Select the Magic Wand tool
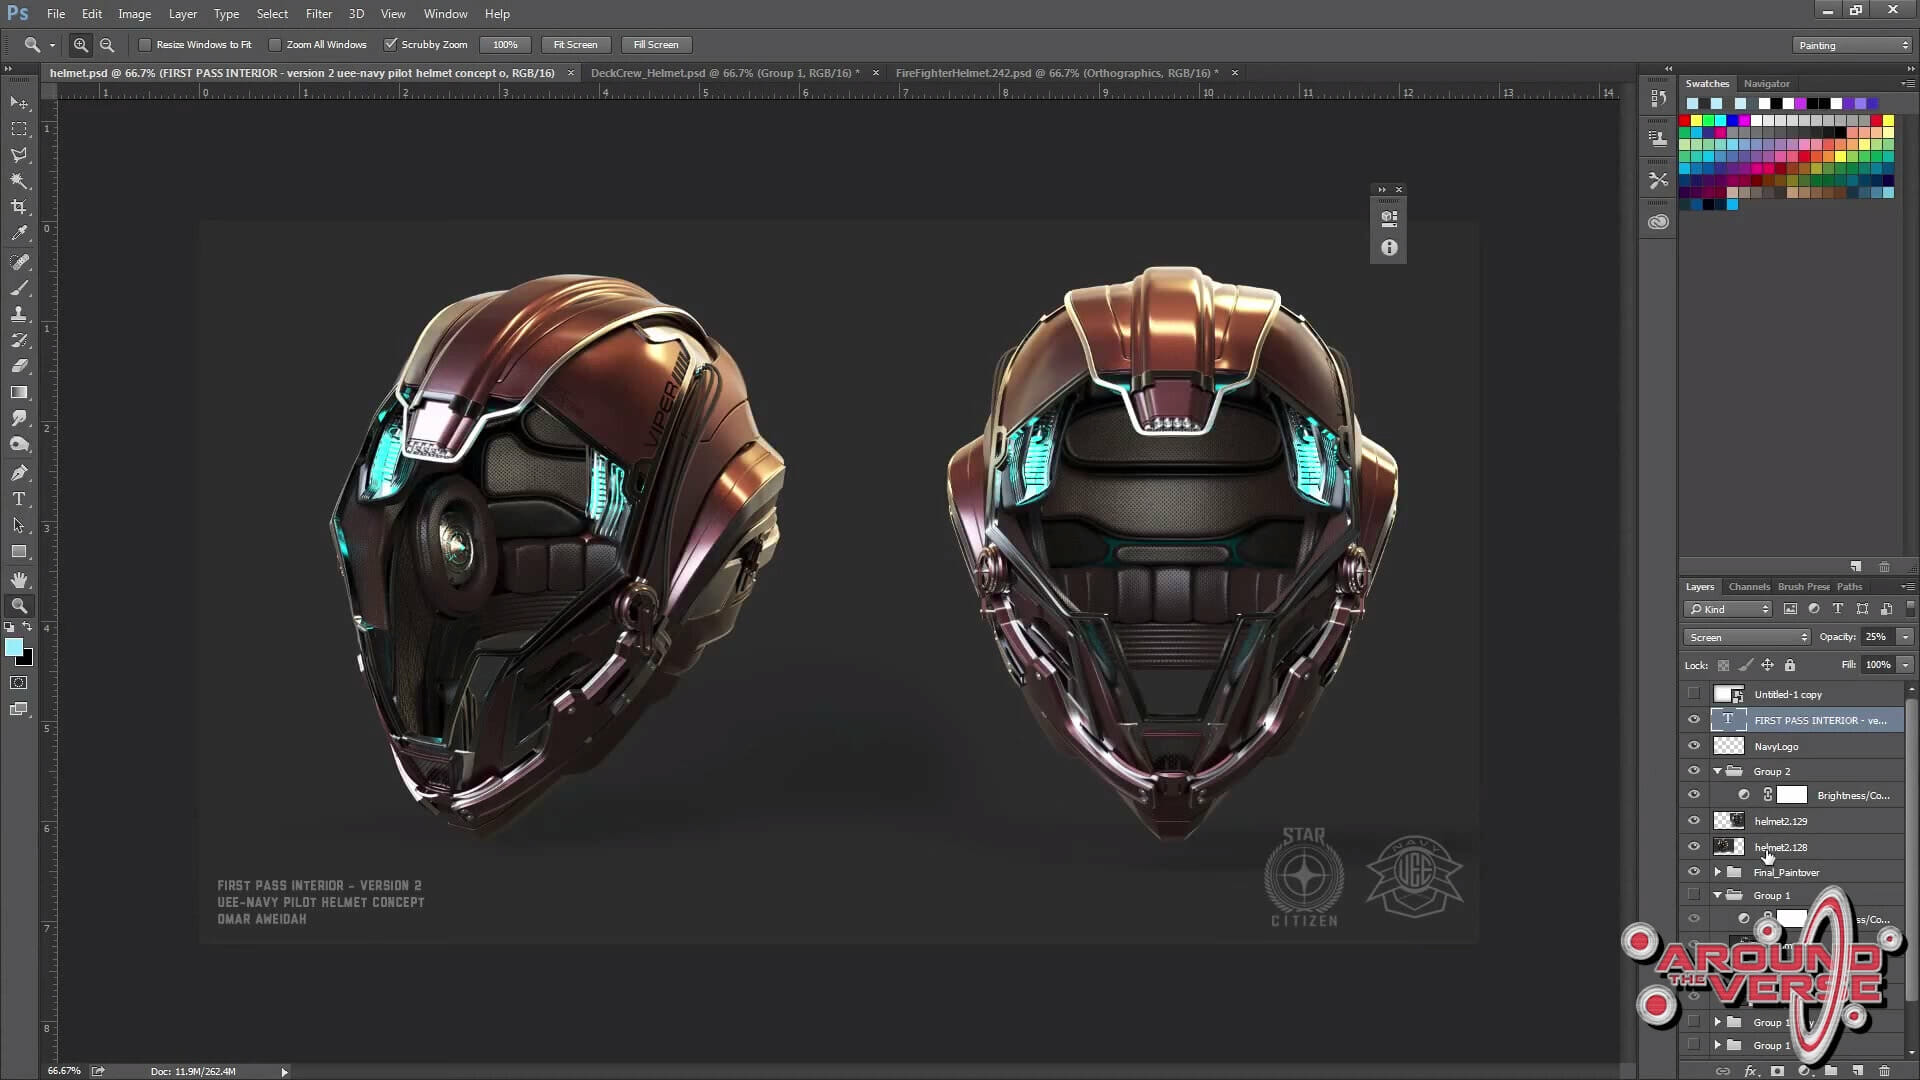Viewport: 1920px width, 1080px height. point(19,181)
